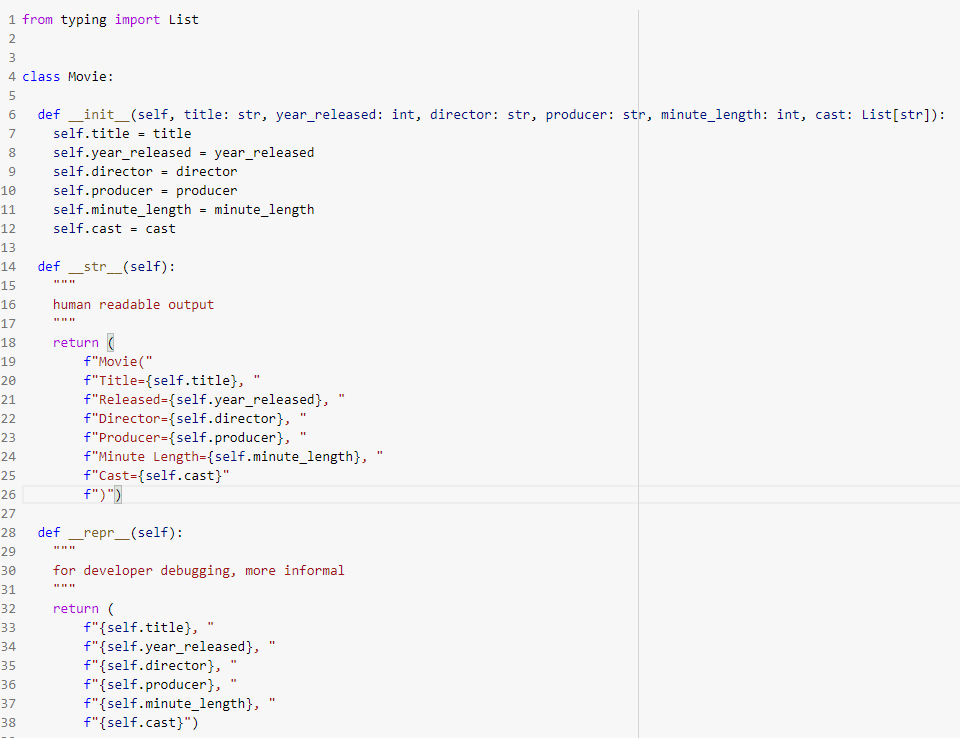960x738 pixels.
Task: Select the word List in the import statement
Action: 182,19
